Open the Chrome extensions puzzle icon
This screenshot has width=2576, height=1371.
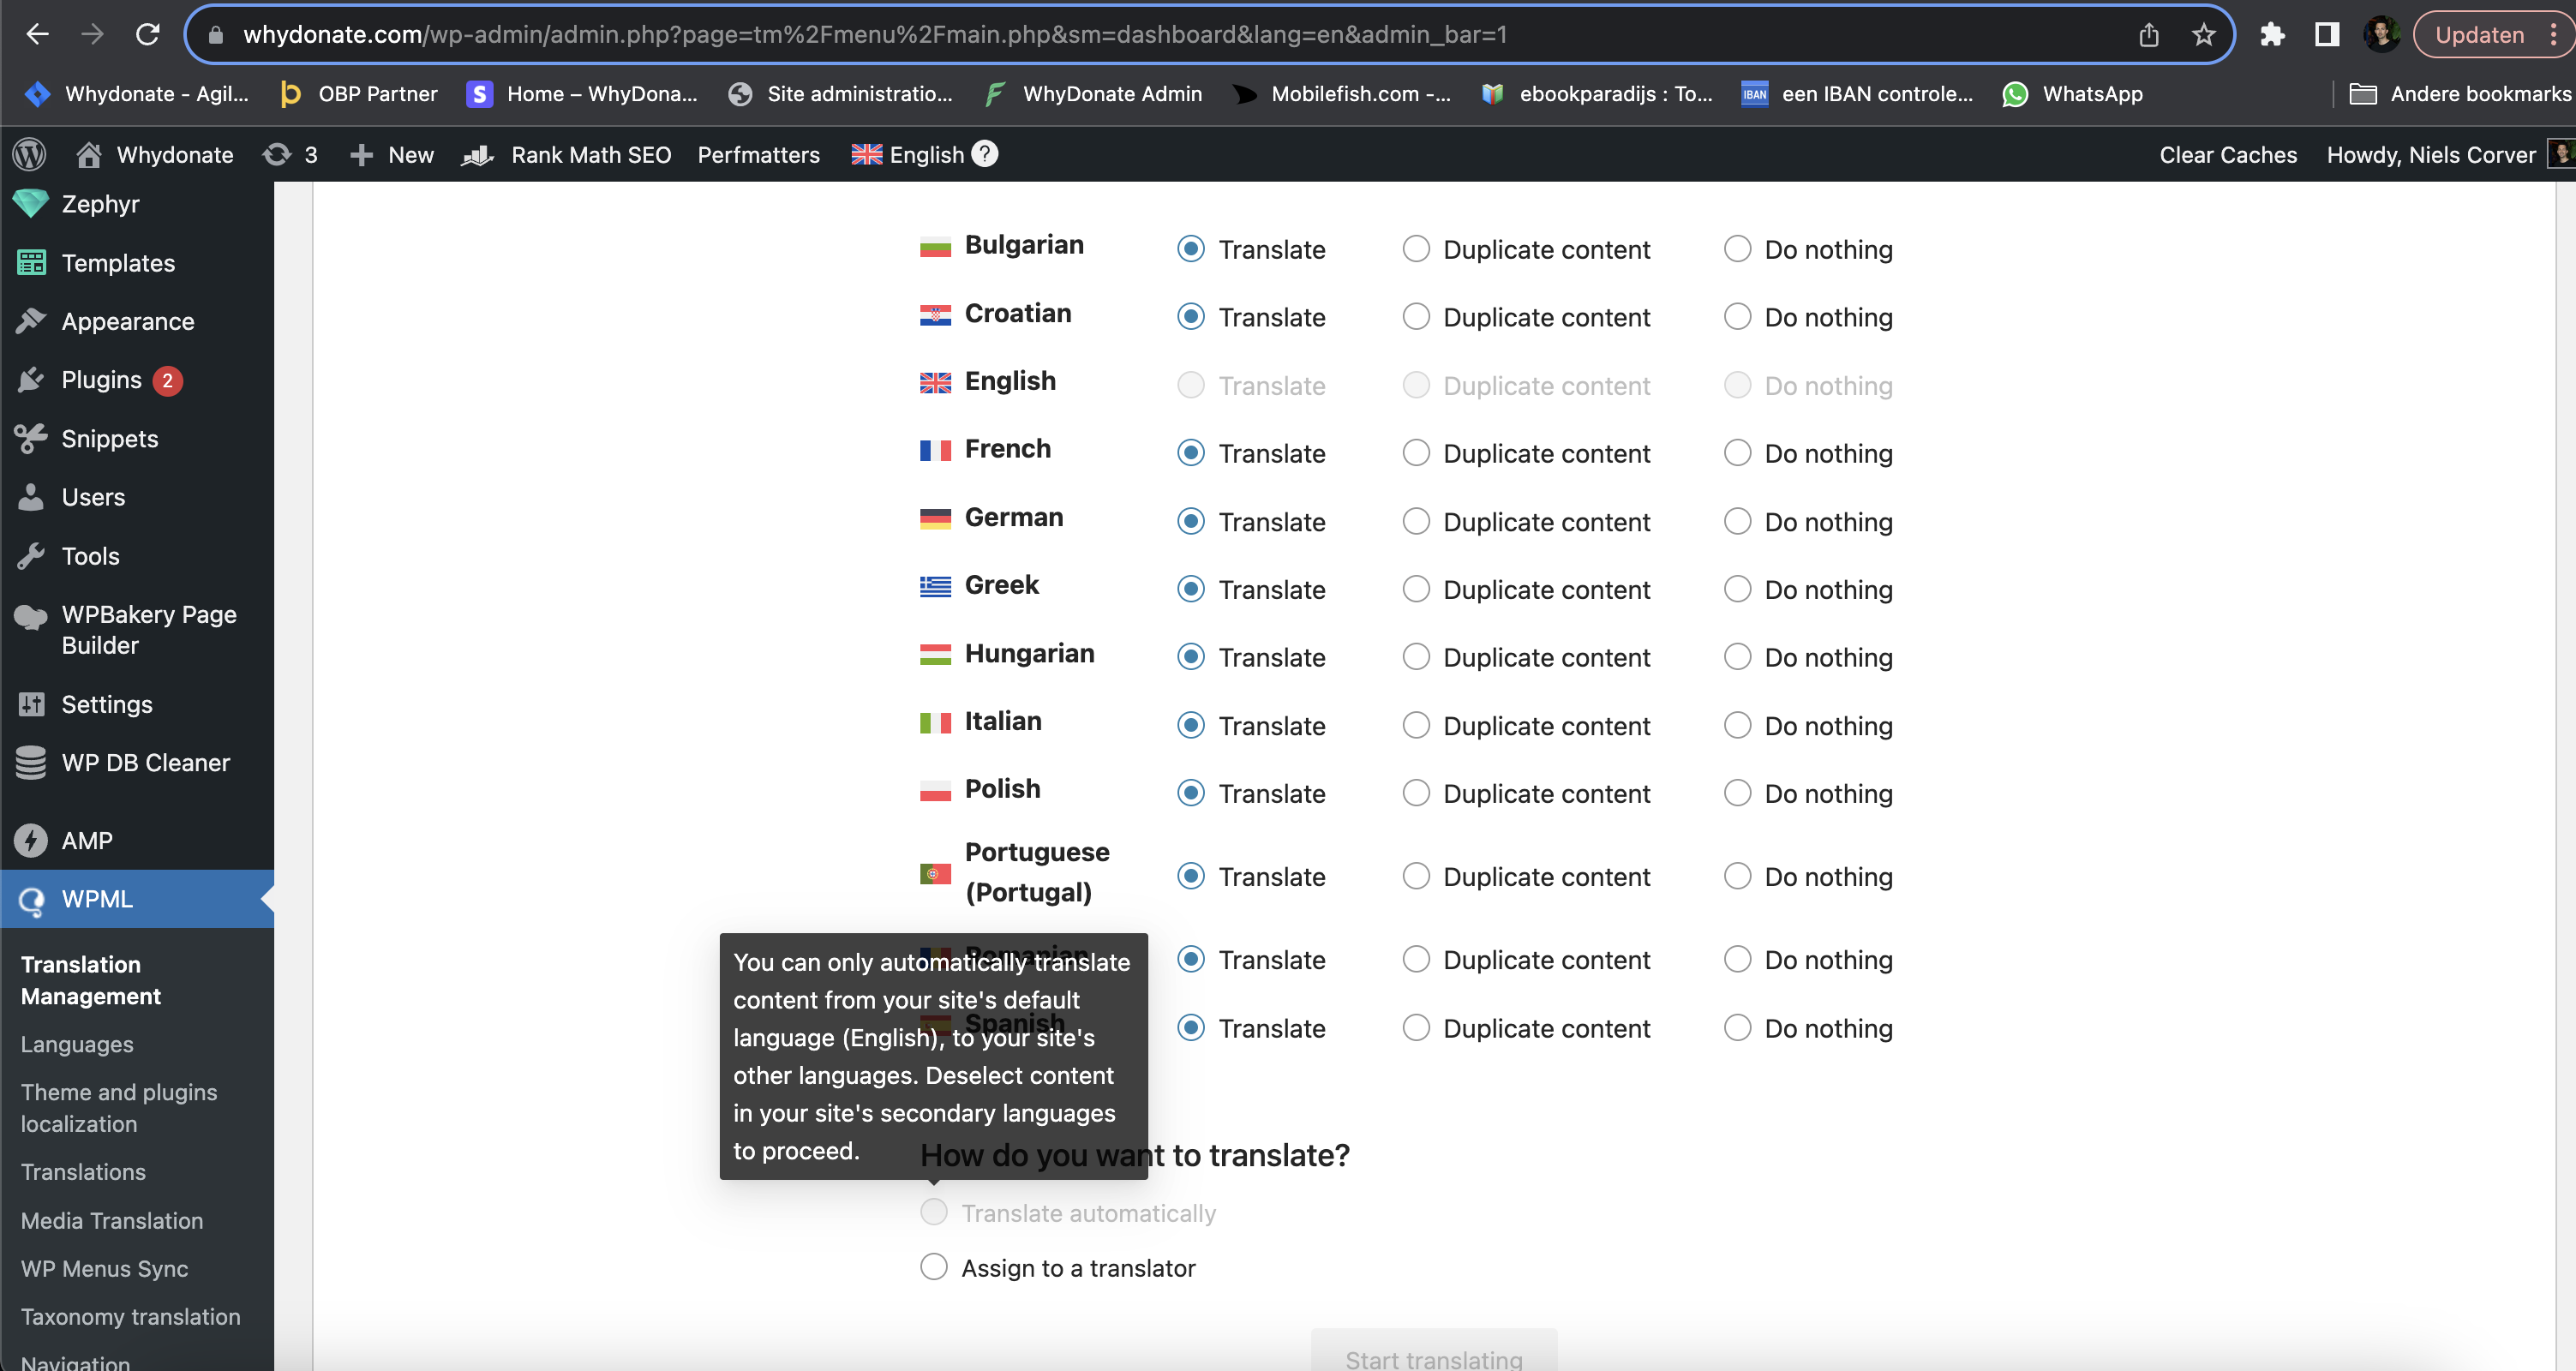(x=2272, y=35)
